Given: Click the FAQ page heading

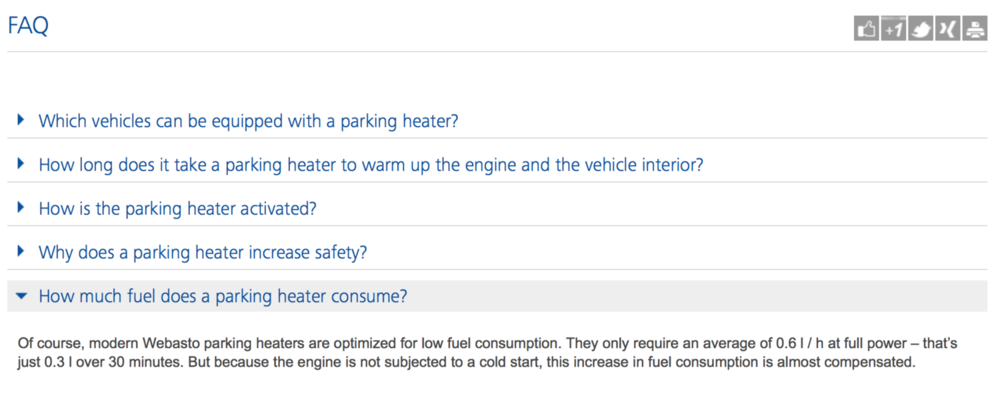Looking at the screenshot, I should point(28,27).
